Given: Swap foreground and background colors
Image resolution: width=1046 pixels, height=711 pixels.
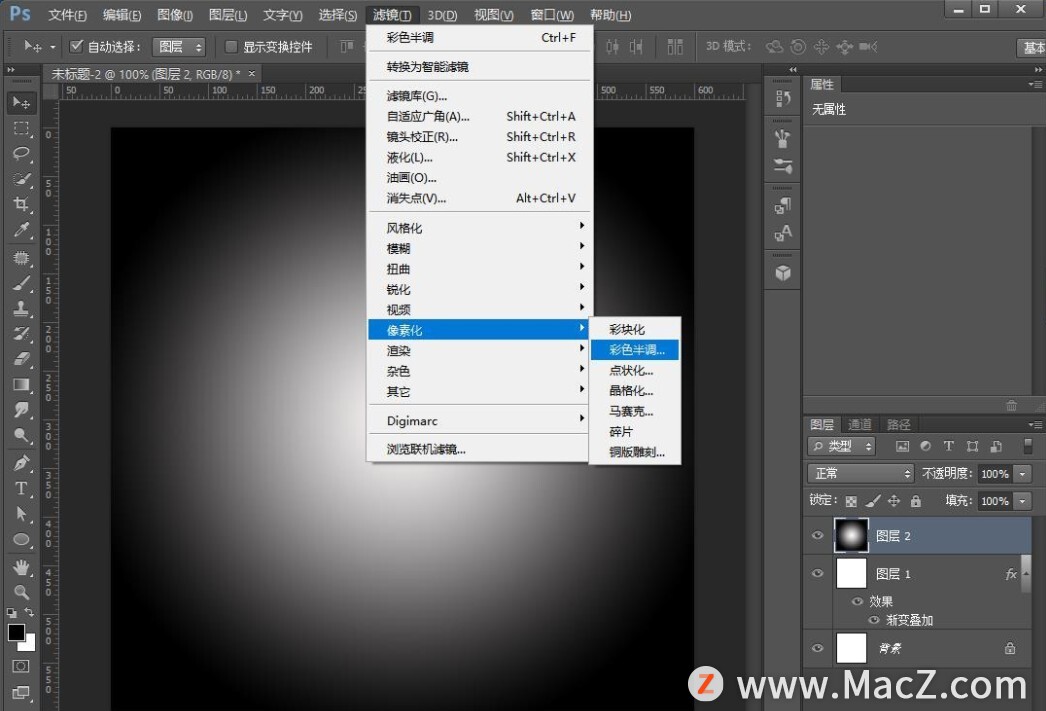Looking at the screenshot, I should [x=29, y=612].
